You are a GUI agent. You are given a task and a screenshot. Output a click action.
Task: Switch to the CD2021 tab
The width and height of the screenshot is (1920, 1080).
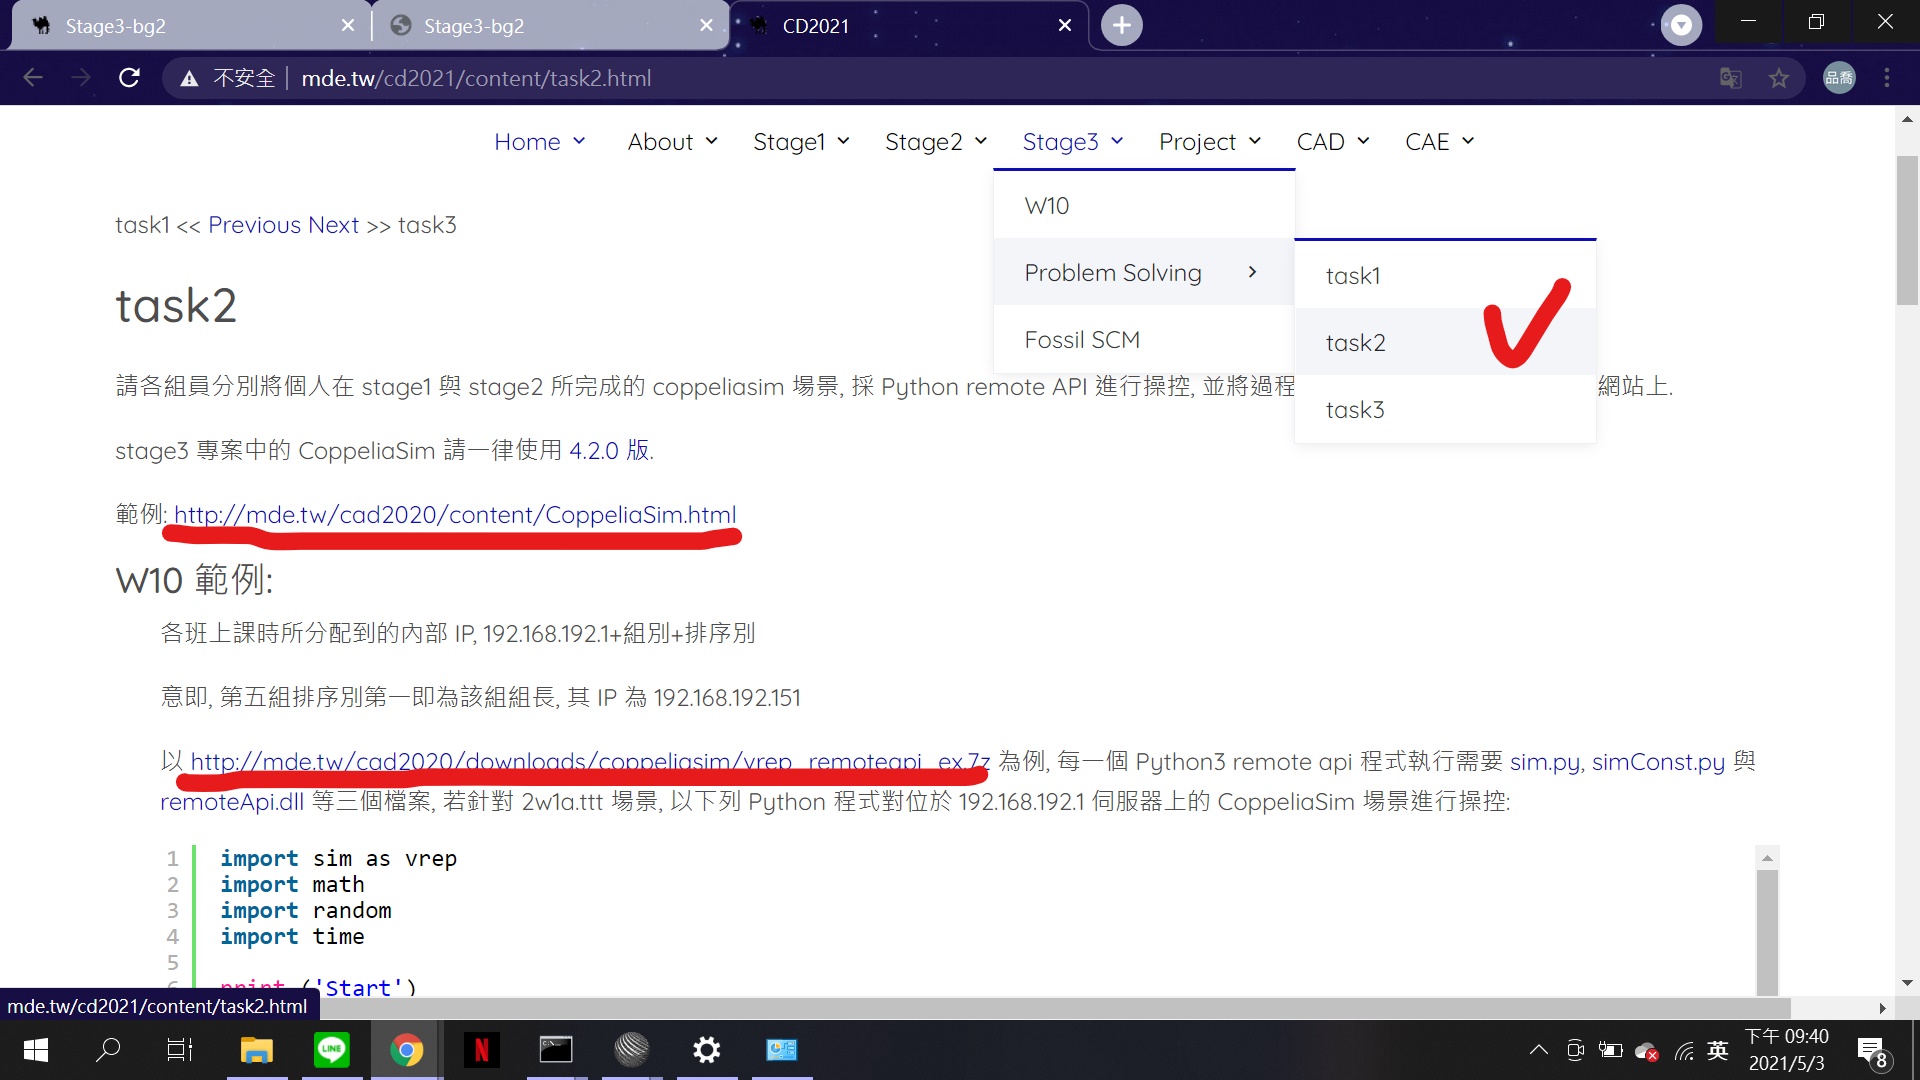click(815, 26)
